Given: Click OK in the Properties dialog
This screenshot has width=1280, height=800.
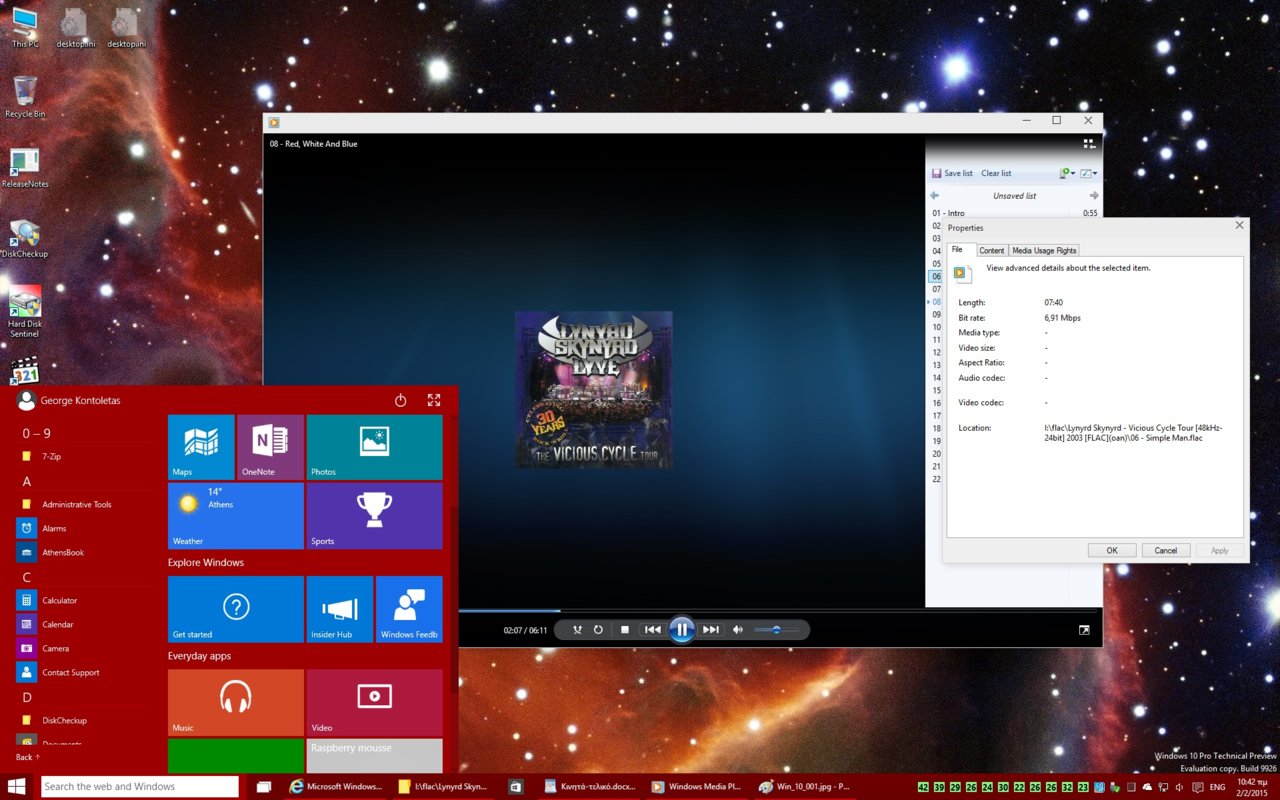Looking at the screenshot, I should (1112, 550).
